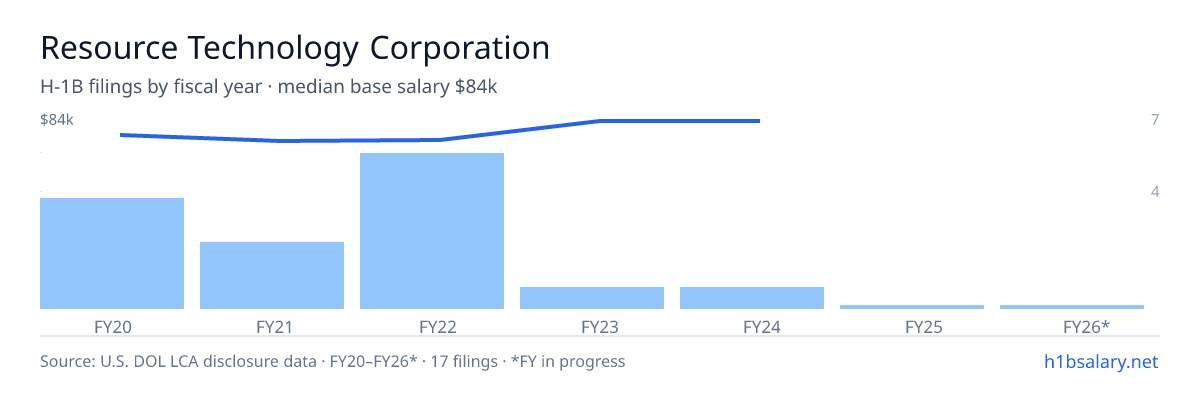Image resolution: width=1200 pixels, height=400 pixels.
Task: Select the tallest FY22 bar
Action: (x=432, y=231)
